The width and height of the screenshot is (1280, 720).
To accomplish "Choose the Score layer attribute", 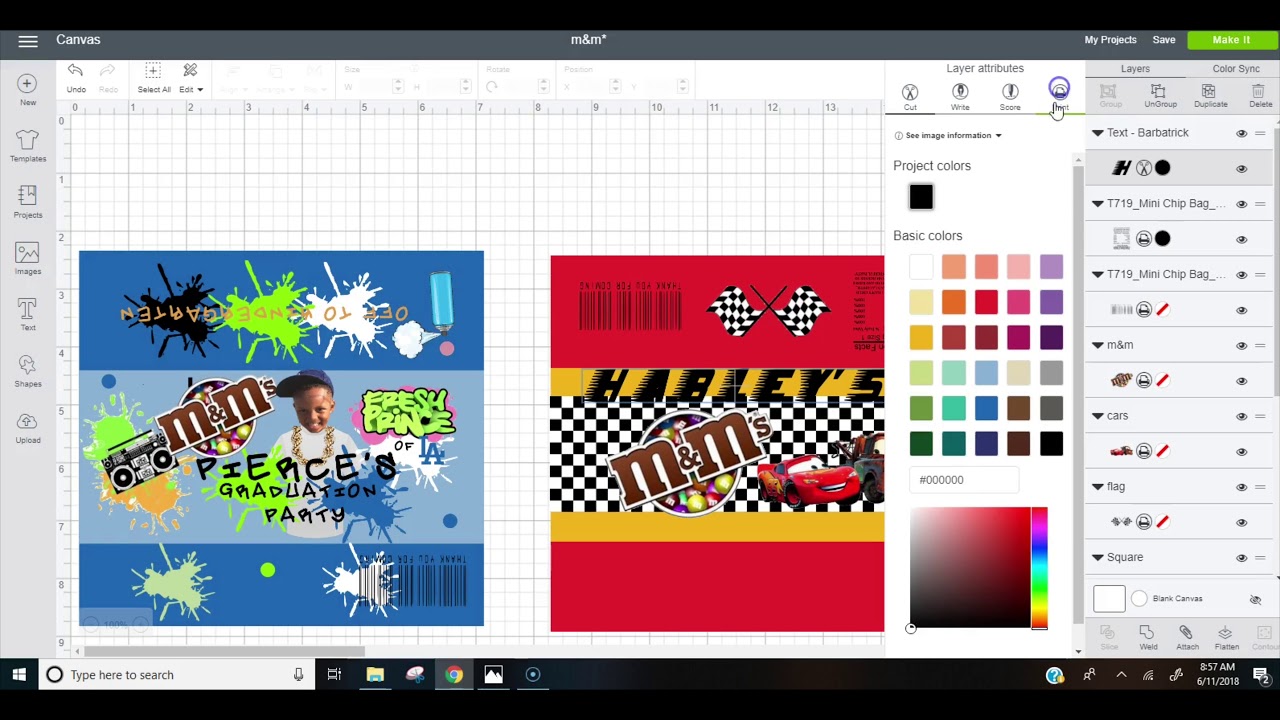I will point(1010,96).
